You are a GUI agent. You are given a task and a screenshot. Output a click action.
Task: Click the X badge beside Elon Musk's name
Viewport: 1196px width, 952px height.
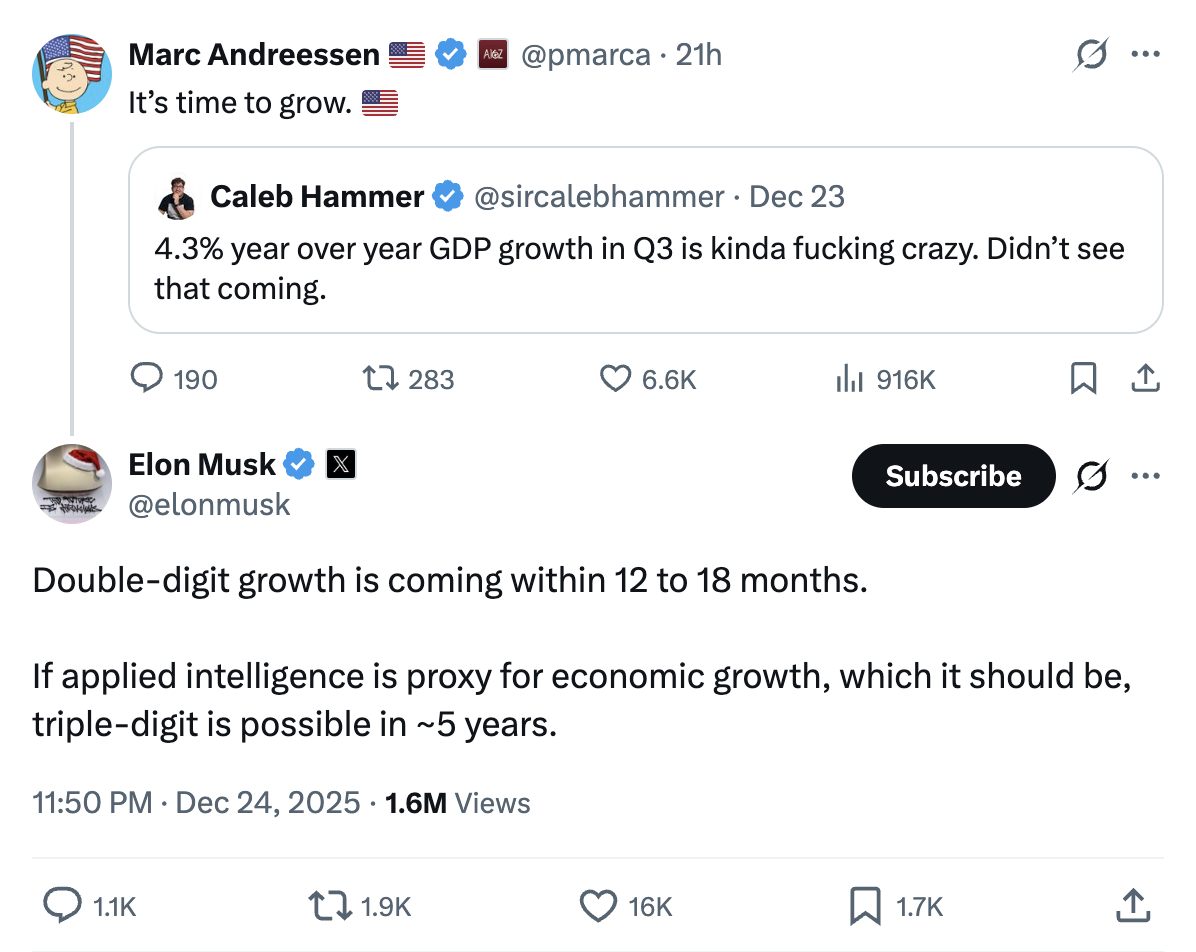point(340,463)
